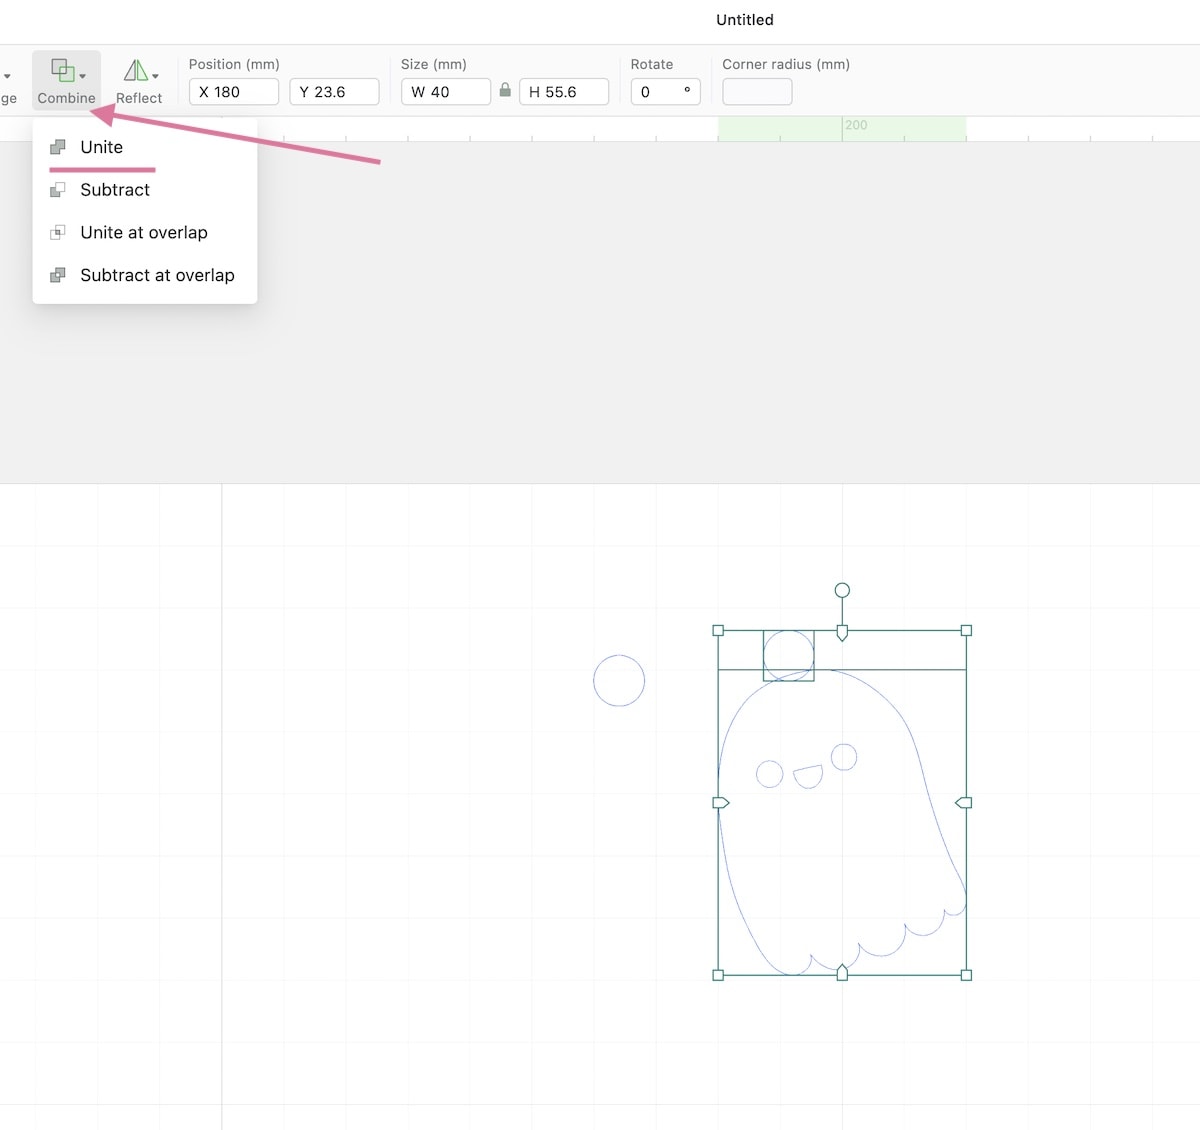Click the Position (mm) label
Viewport: 1200px width, 1130px height.
[x=234, y=64]
